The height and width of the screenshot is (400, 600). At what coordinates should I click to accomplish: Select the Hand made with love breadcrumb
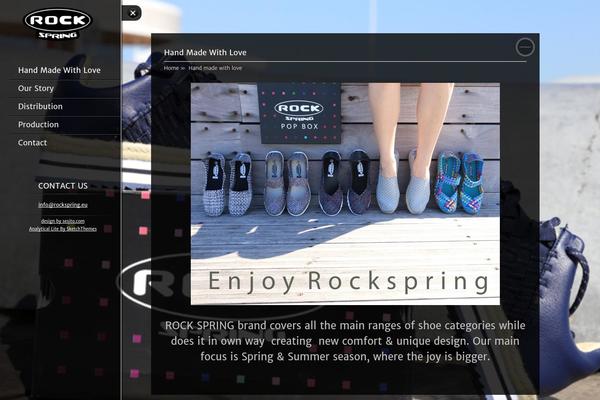(x=215, y=68)
